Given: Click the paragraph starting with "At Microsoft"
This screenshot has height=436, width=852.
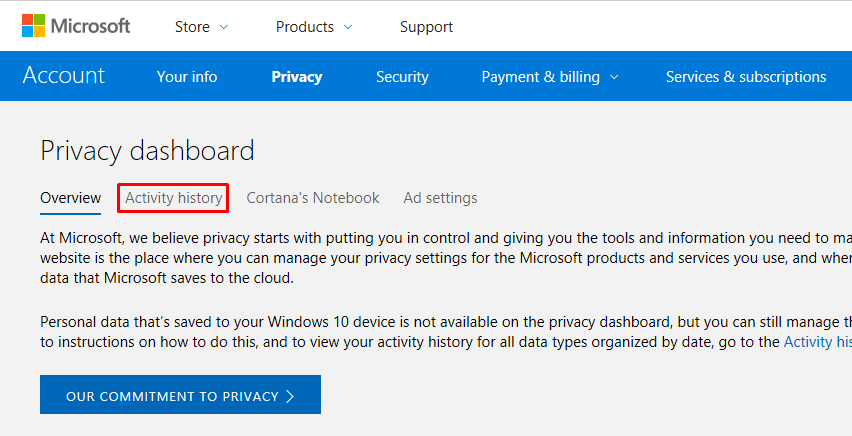Looking at the screenshot, I should (440, 258).
